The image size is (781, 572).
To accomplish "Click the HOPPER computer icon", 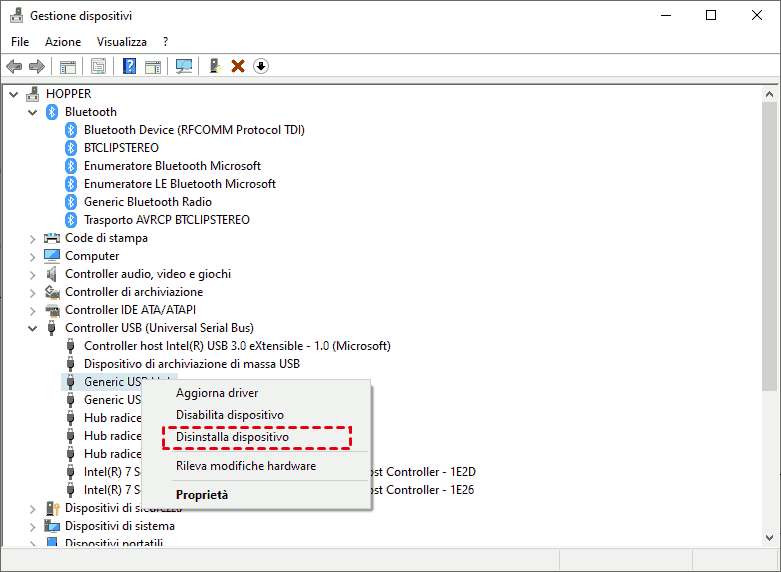I will tap(33, 94).
